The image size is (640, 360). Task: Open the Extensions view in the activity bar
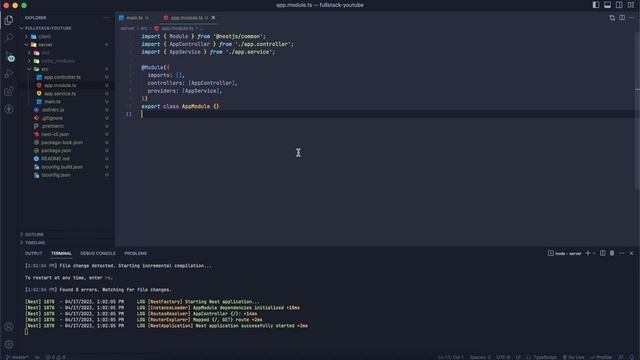click(x=9, y=91)
